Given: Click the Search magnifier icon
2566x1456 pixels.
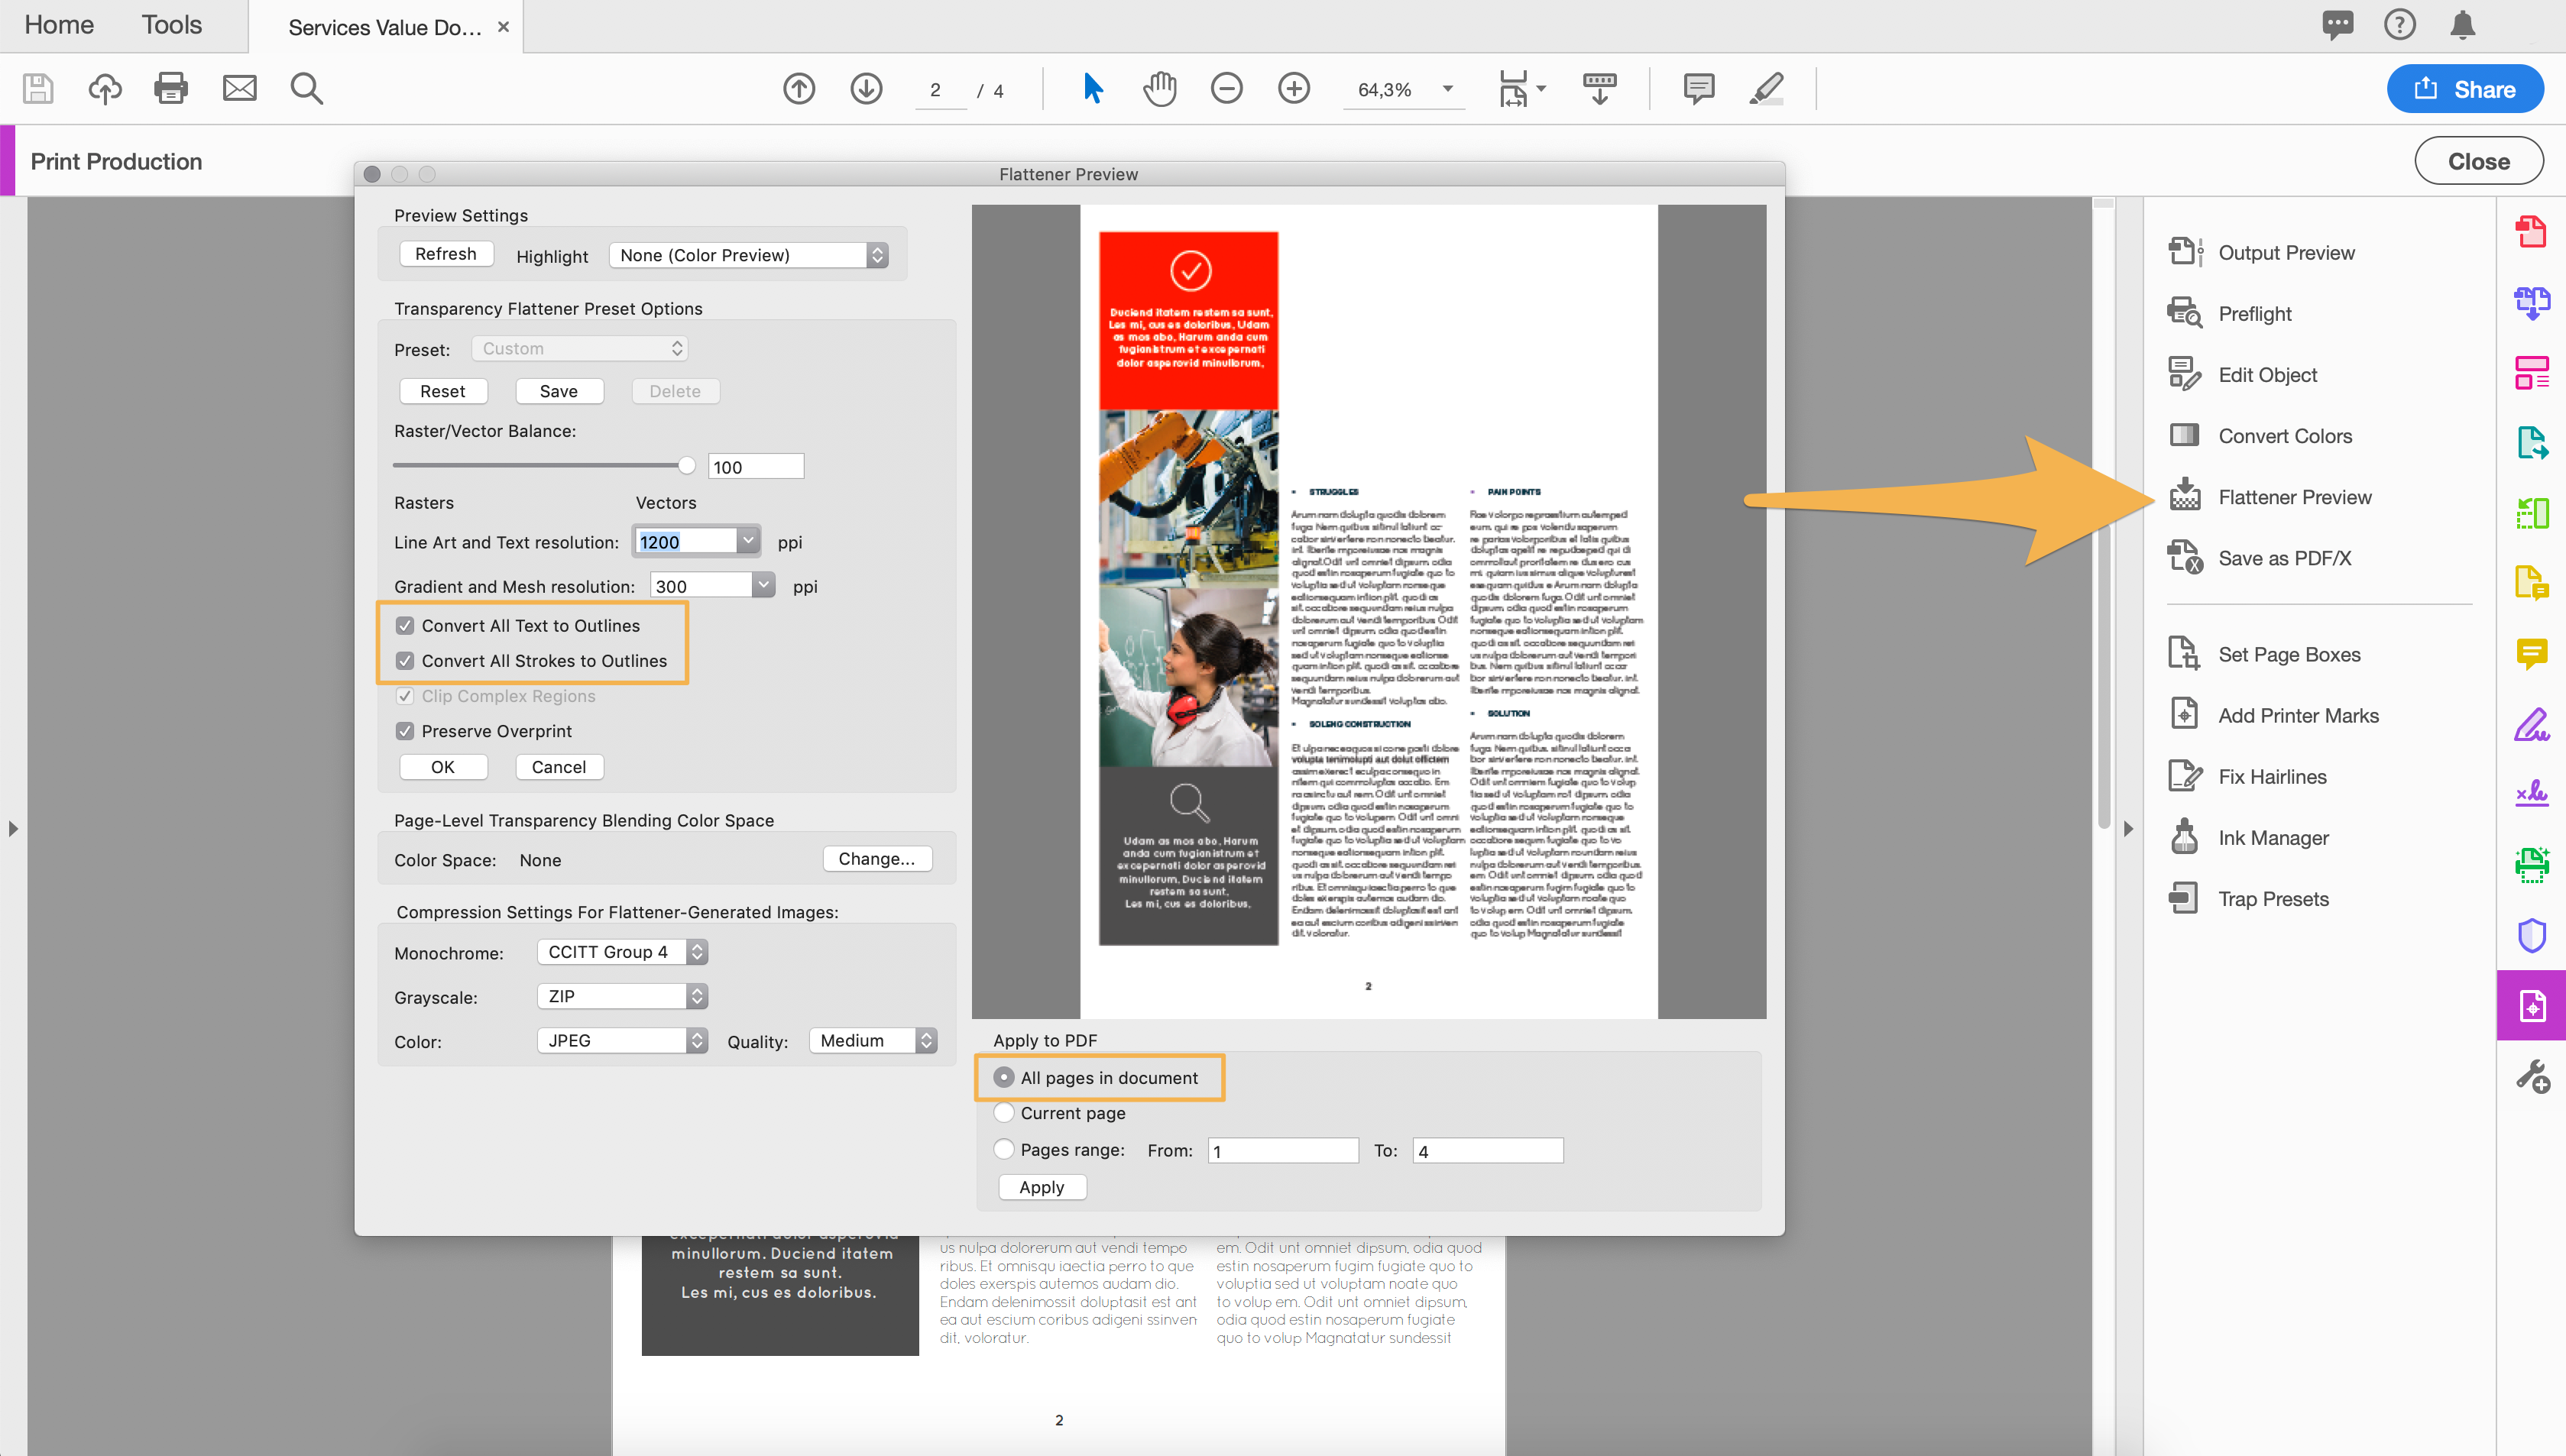Looking at the screenshot, I should click(307, 89).
